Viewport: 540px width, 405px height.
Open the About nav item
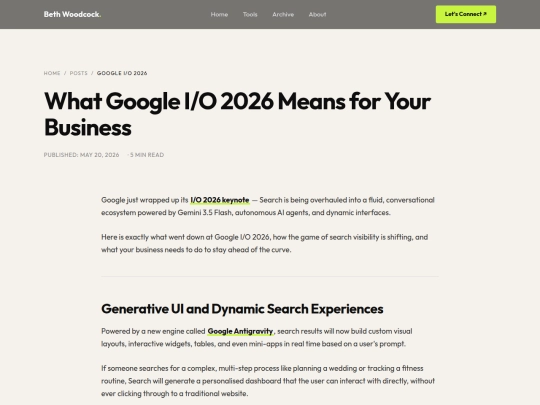tap(317, 14)
